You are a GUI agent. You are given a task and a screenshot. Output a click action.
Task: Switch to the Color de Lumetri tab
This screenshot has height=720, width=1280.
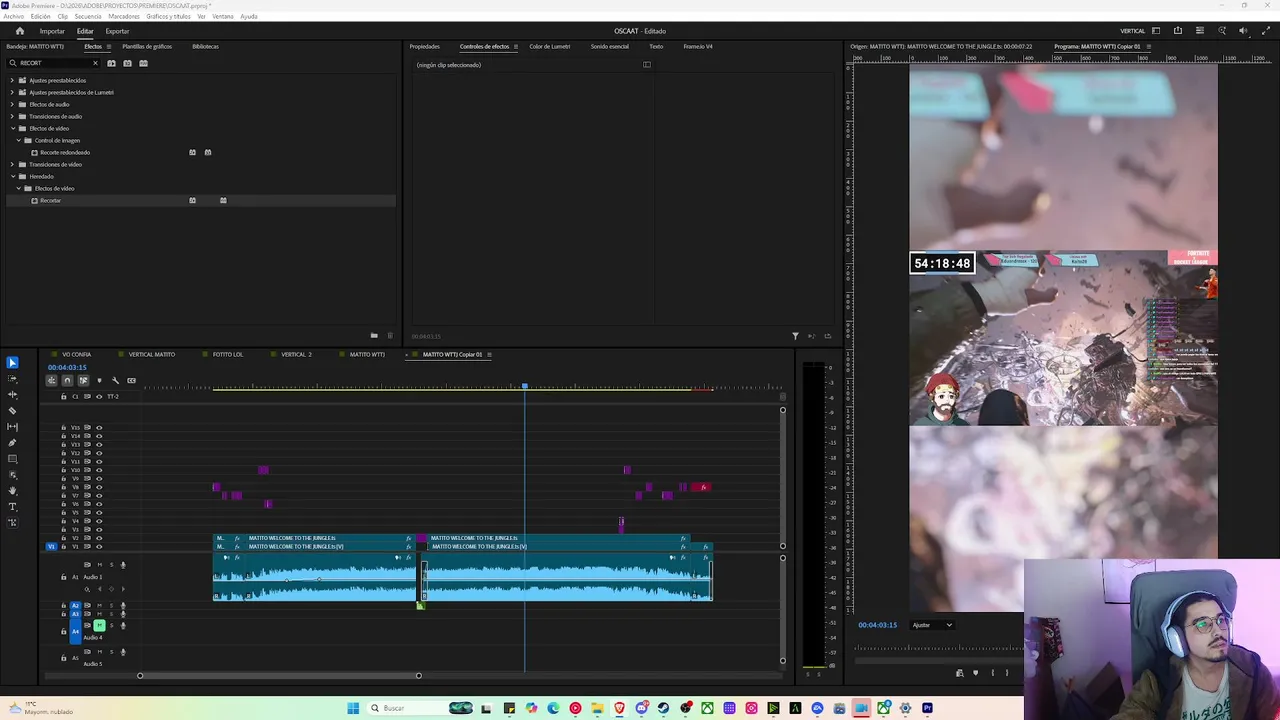(x=550, y=46)
